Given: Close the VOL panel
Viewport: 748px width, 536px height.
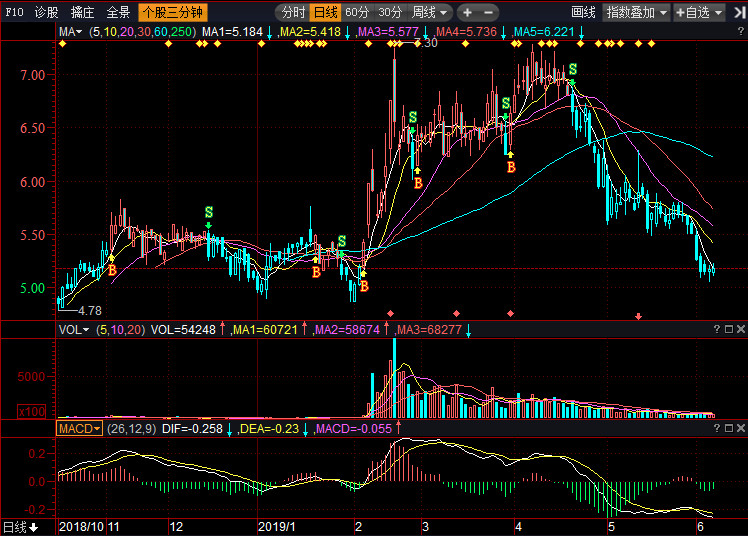Looking at the screenshot, I should [x=740, y=329].
